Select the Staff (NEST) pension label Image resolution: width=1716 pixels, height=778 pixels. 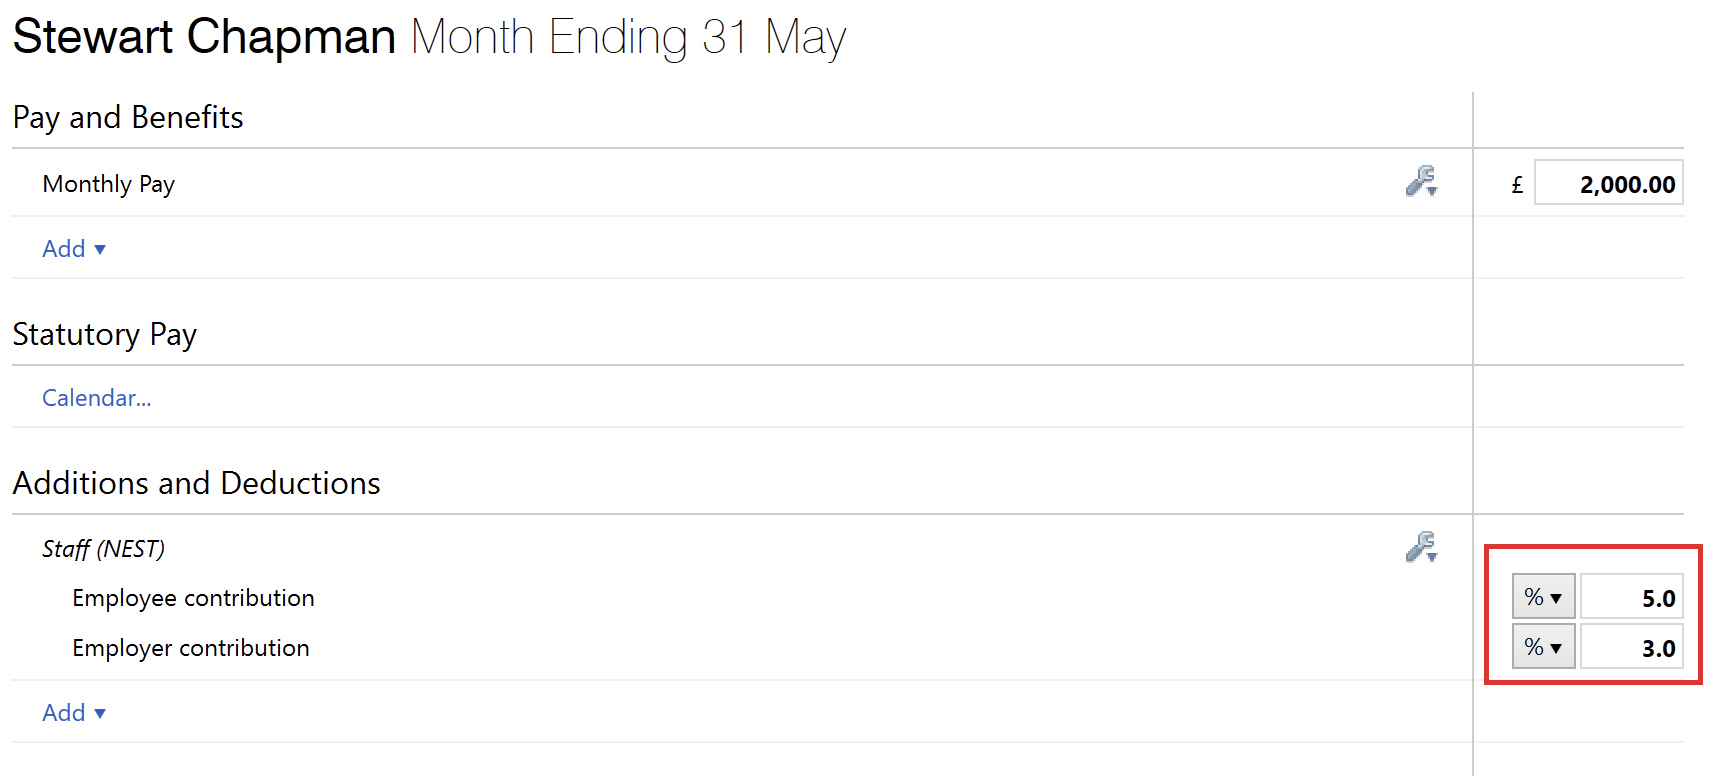click(104, 549)
